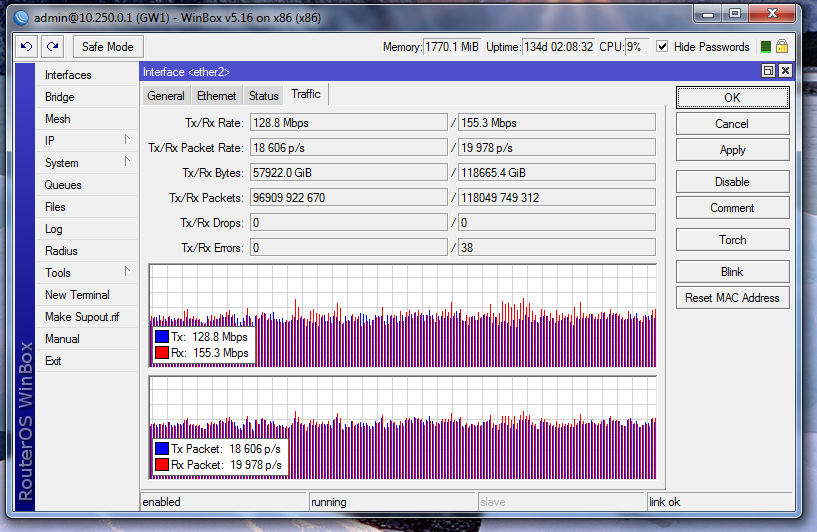The width and height of the screenshot is (817, 532).
Task: Click the Memory value 1770.1 MiB
Action: [452, 47]
